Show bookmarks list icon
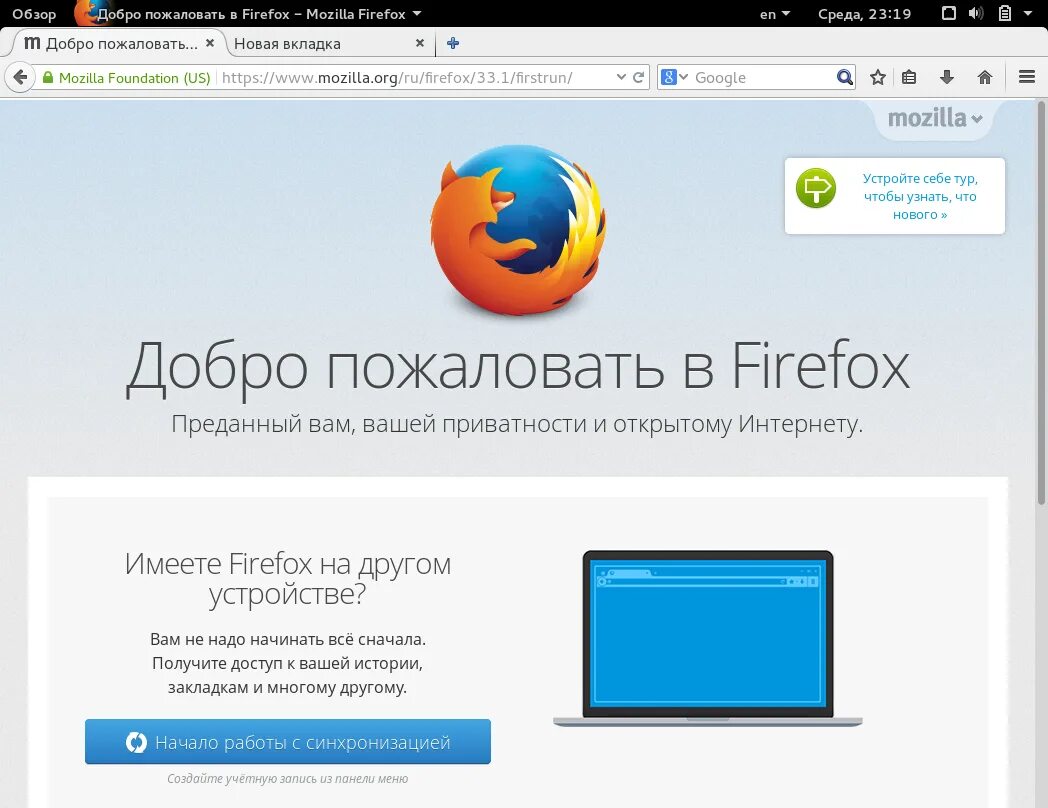The height and width of the screenshot is (808, 1048). (x=909, y=78)
